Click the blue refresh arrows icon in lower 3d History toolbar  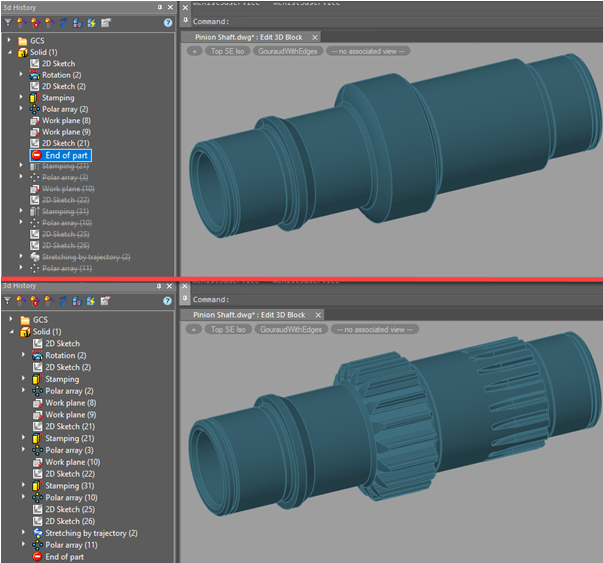pos(64,303)
